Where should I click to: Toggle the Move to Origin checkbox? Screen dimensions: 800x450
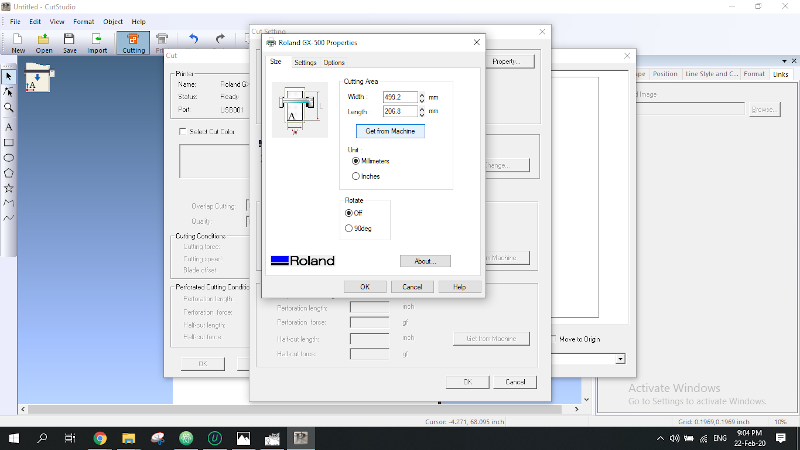[554, 339]
